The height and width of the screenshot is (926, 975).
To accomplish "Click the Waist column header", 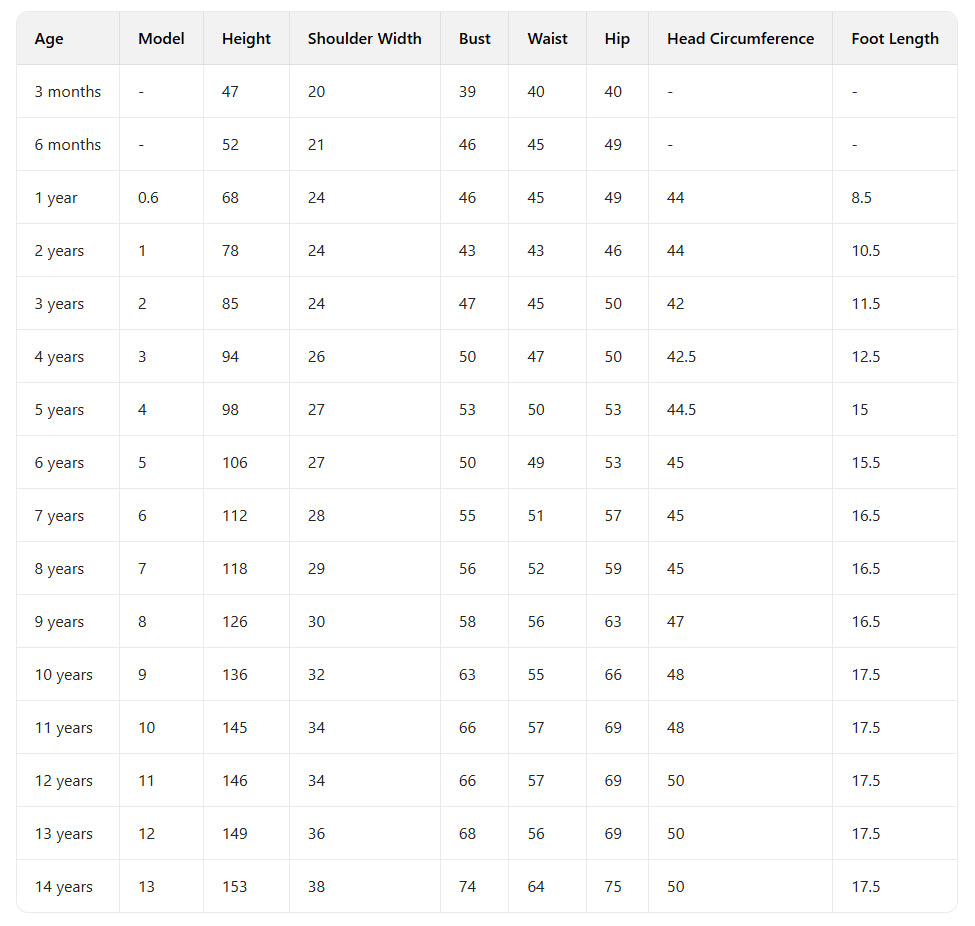I will pyautogui.click(x=547, y=39).
